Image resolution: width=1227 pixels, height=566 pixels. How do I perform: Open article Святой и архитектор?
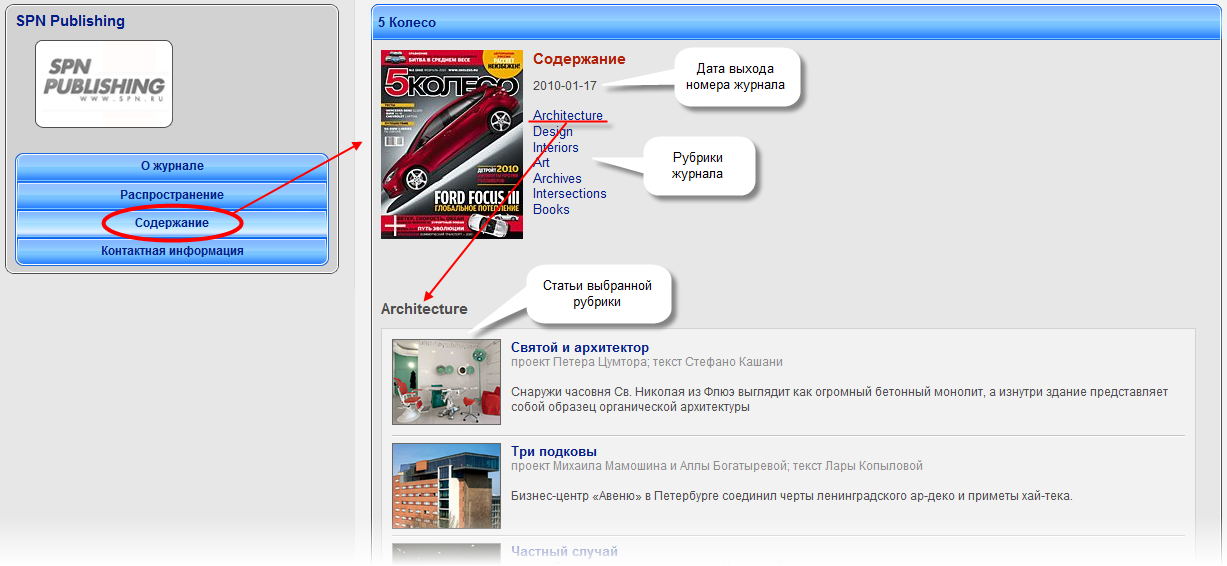click(580, 347)
